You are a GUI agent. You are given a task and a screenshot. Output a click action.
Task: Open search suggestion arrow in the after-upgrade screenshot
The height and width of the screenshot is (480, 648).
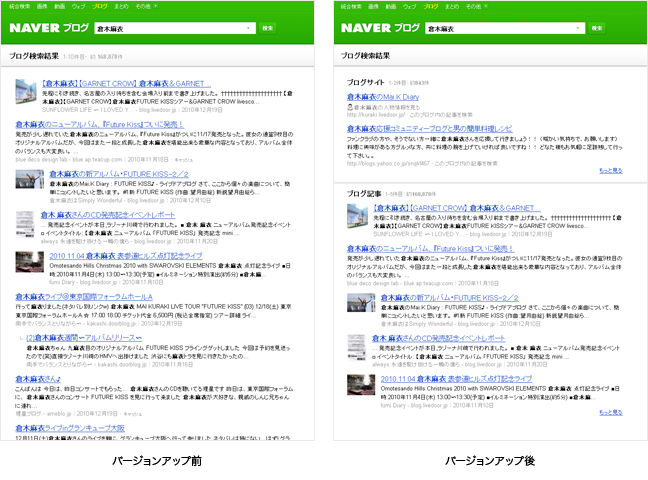[578, 28]
